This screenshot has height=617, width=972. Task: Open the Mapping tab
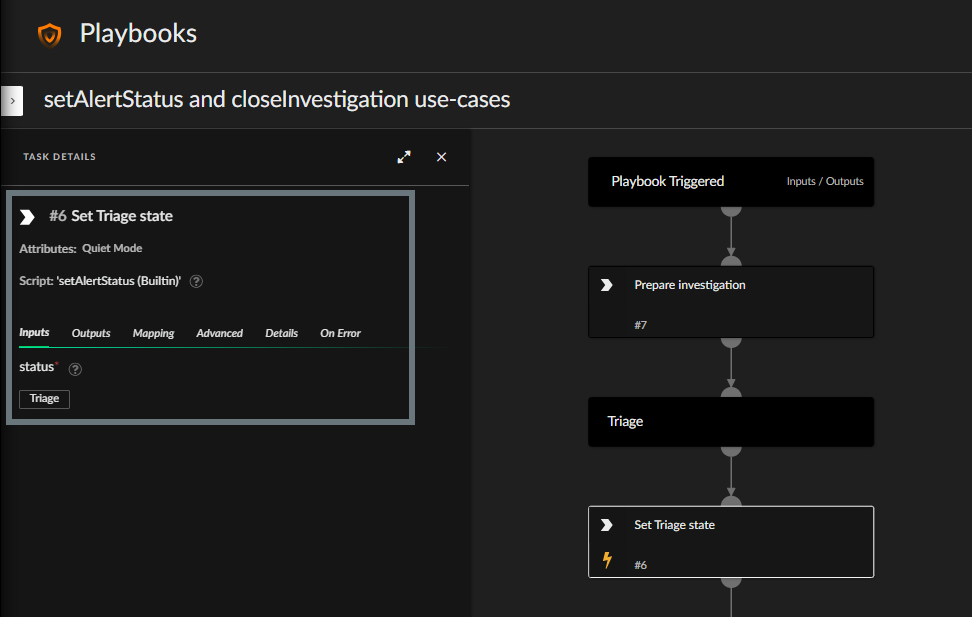point(153,333)
